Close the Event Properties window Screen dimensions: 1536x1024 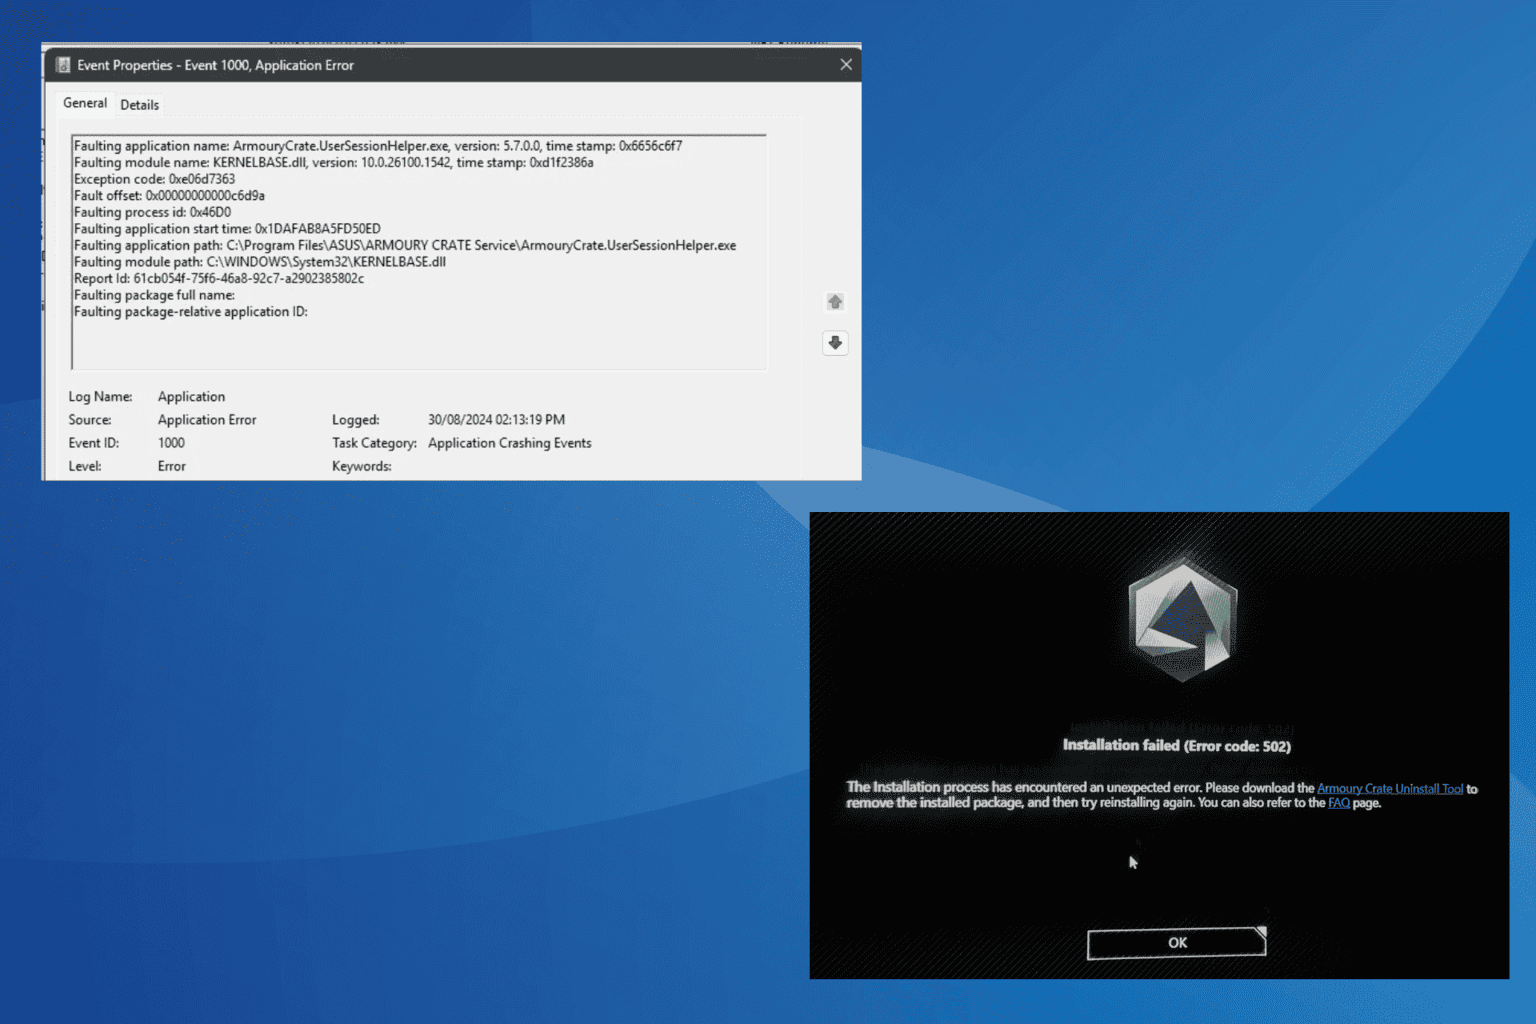tap(846, 64)
